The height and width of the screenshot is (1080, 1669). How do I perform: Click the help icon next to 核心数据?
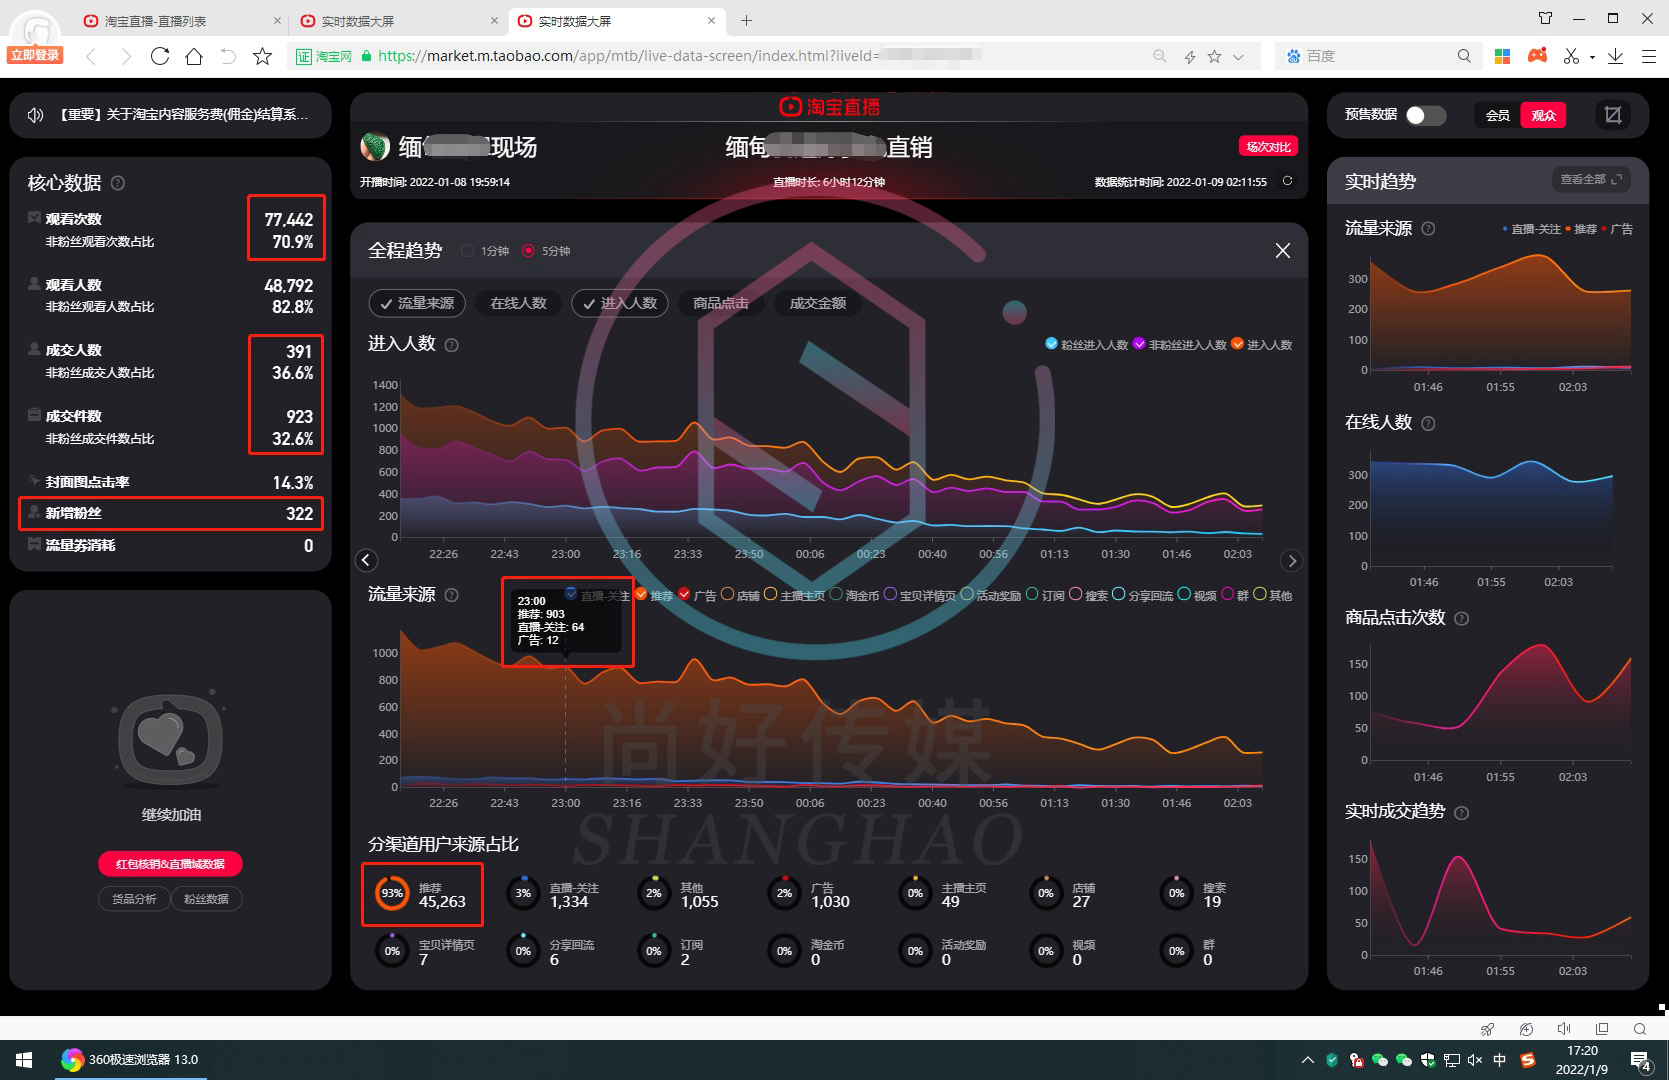[x=118, y=183]
